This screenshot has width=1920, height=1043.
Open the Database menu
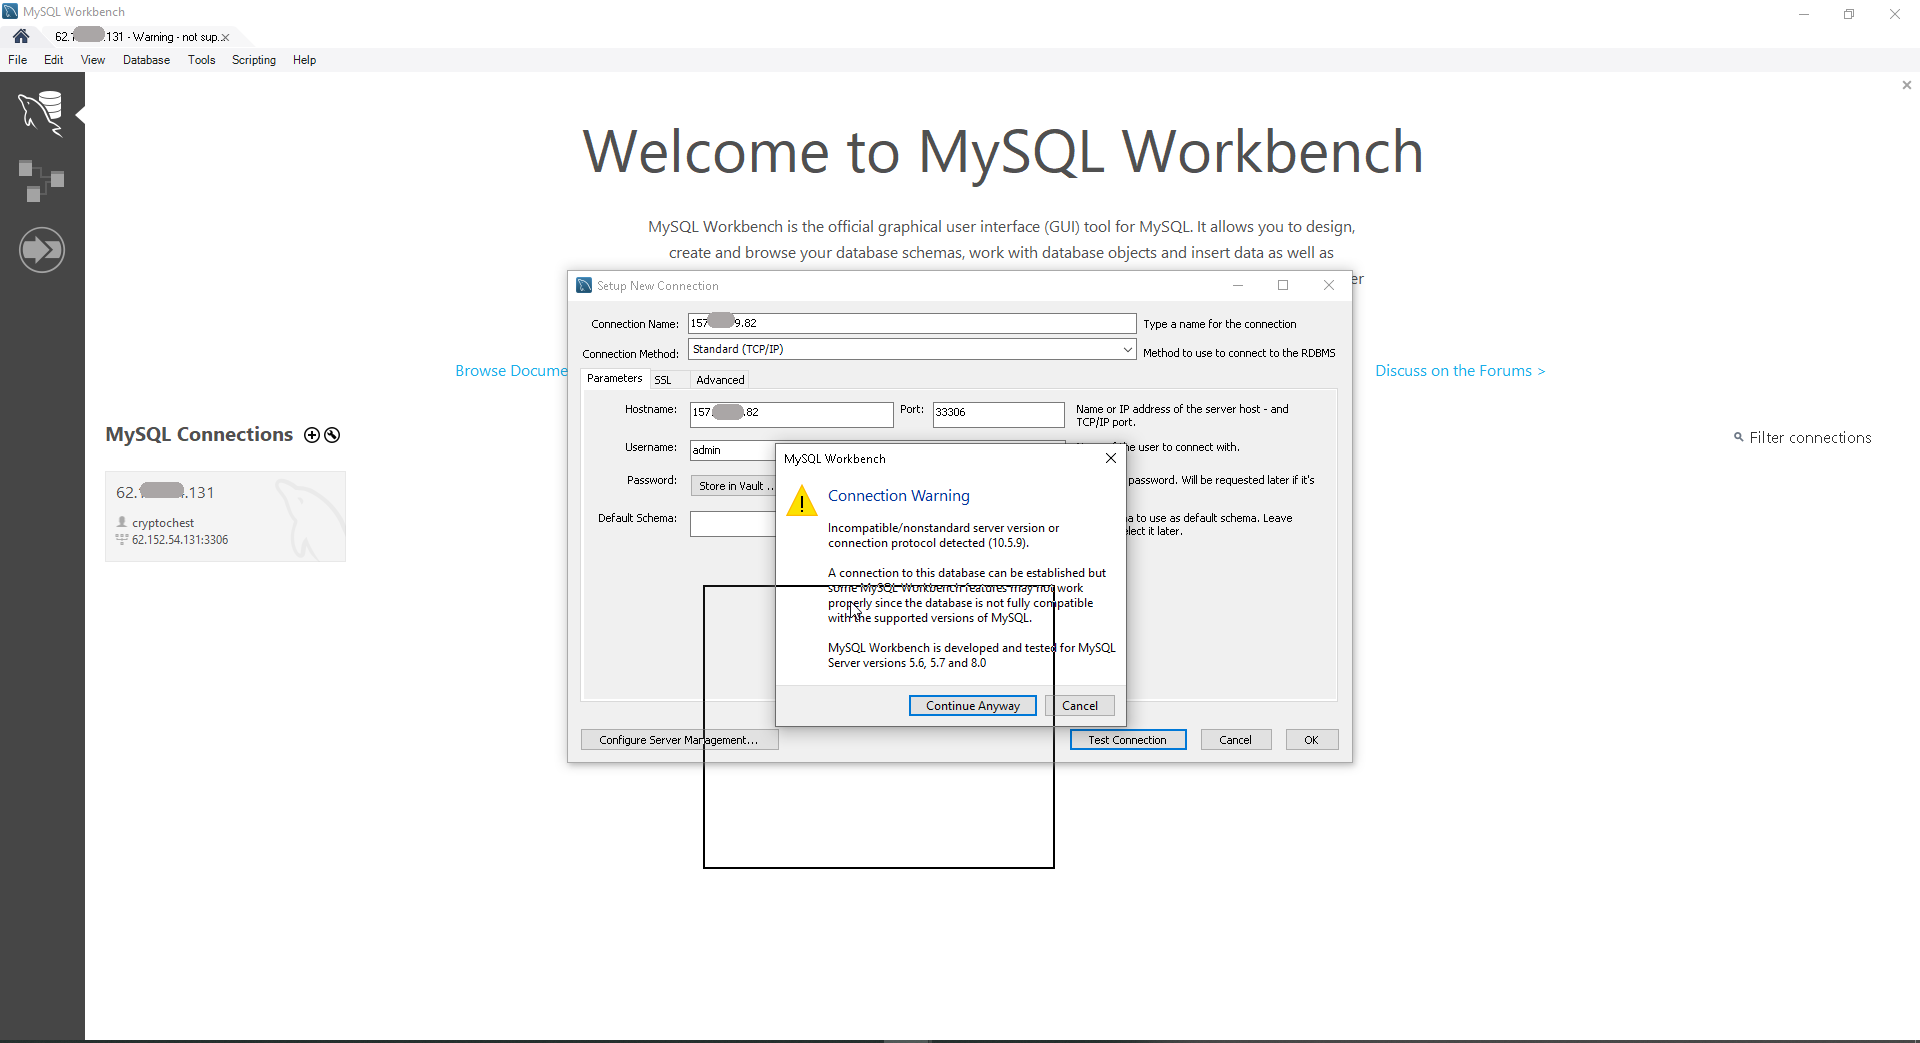[x=146, y=60]
